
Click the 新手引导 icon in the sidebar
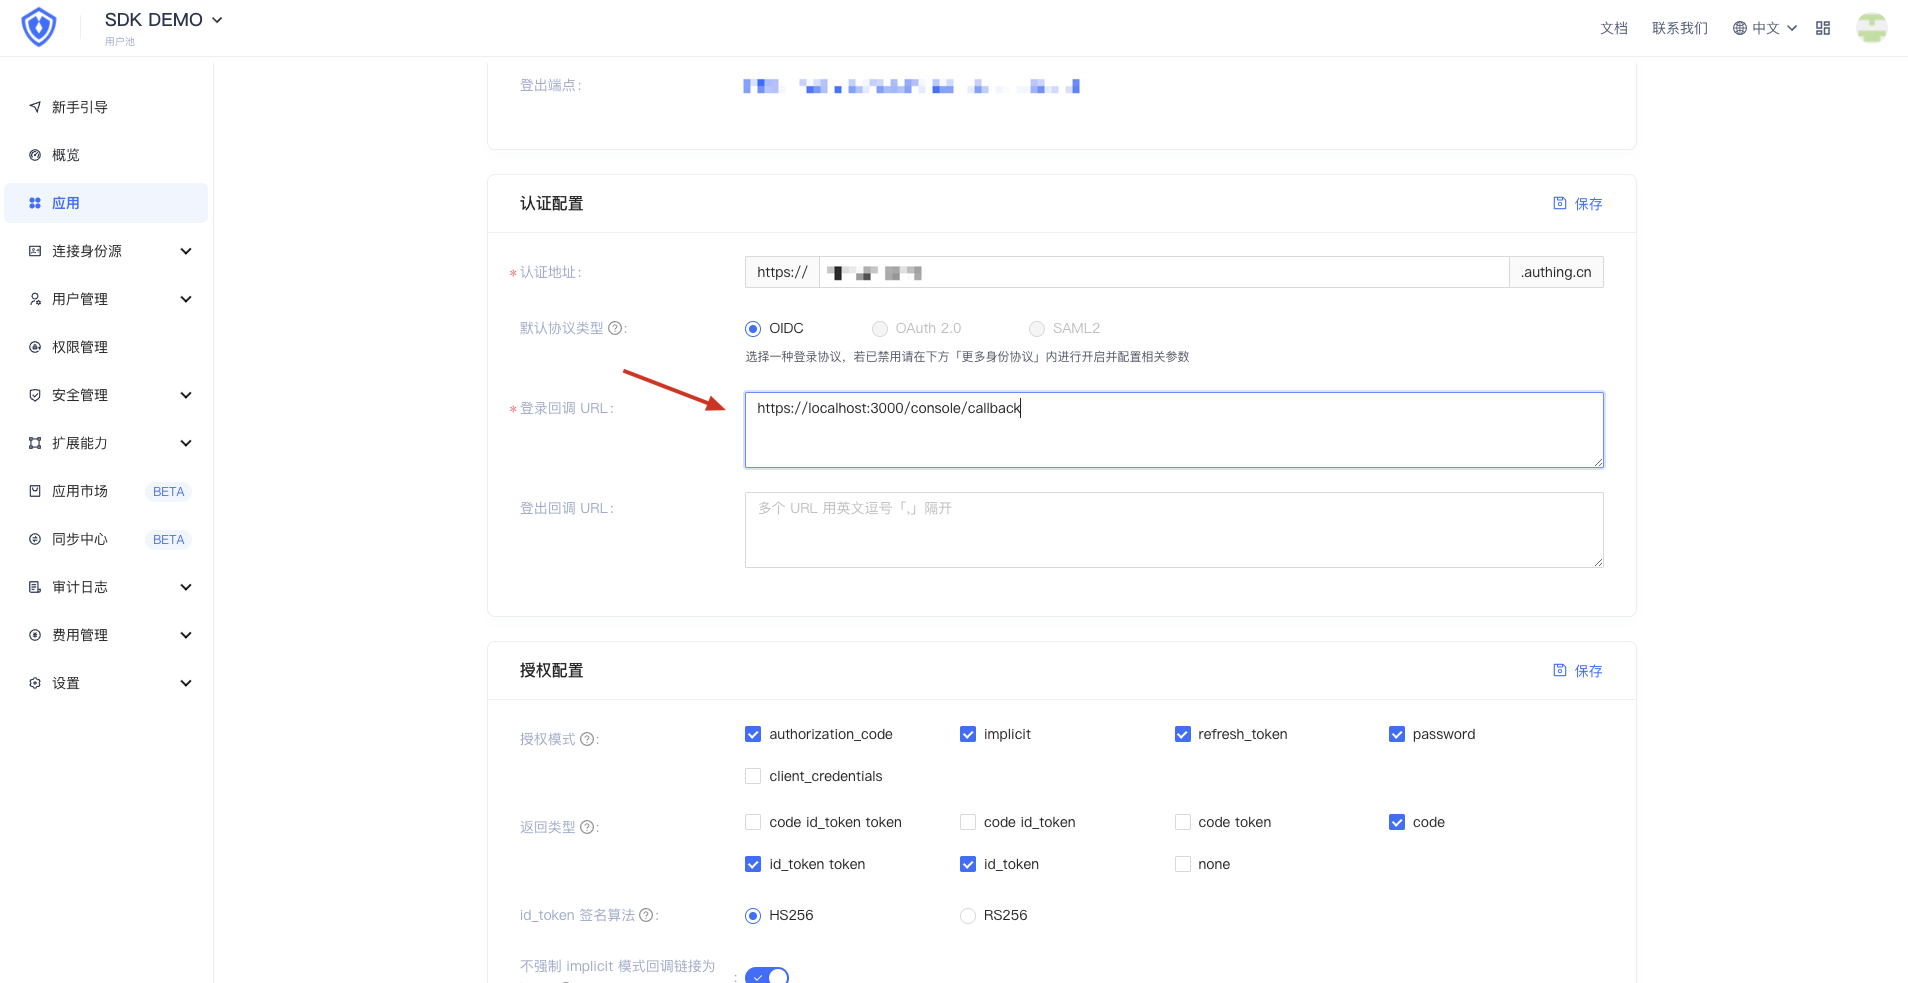[35, 107]
